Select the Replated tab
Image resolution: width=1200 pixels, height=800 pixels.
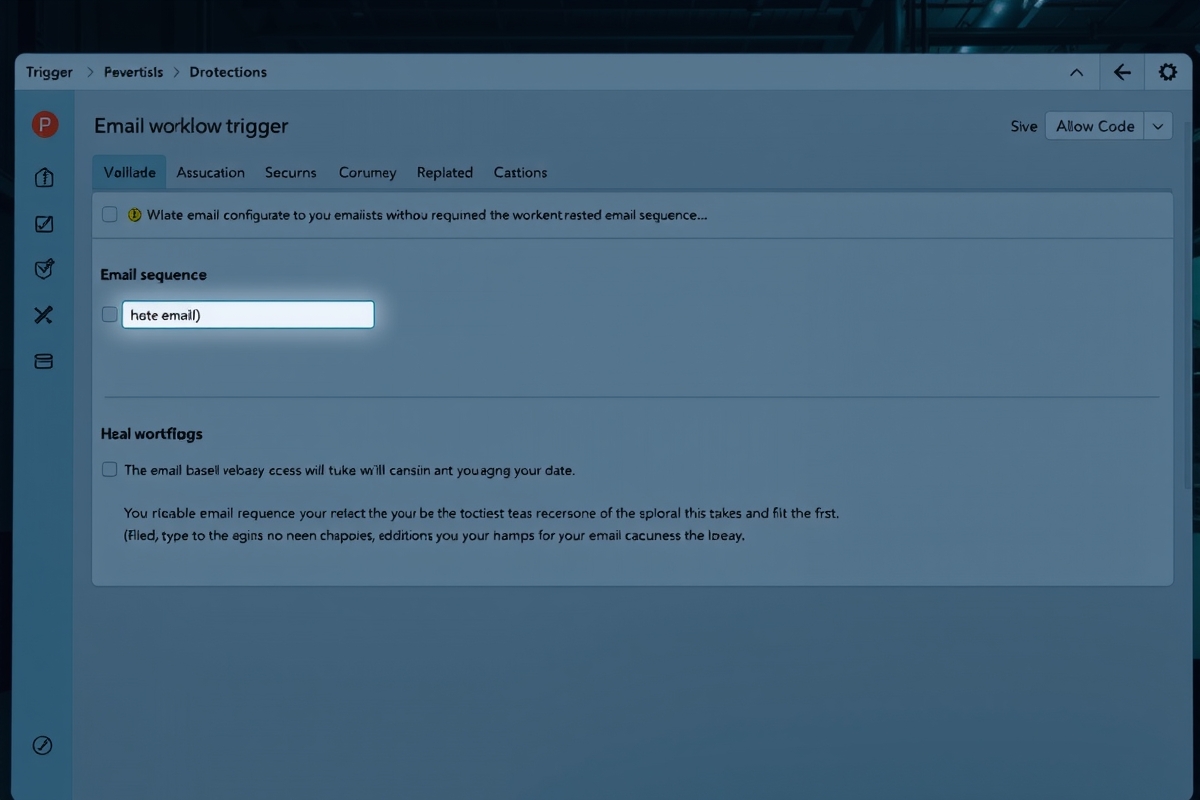tap(445, 172)
